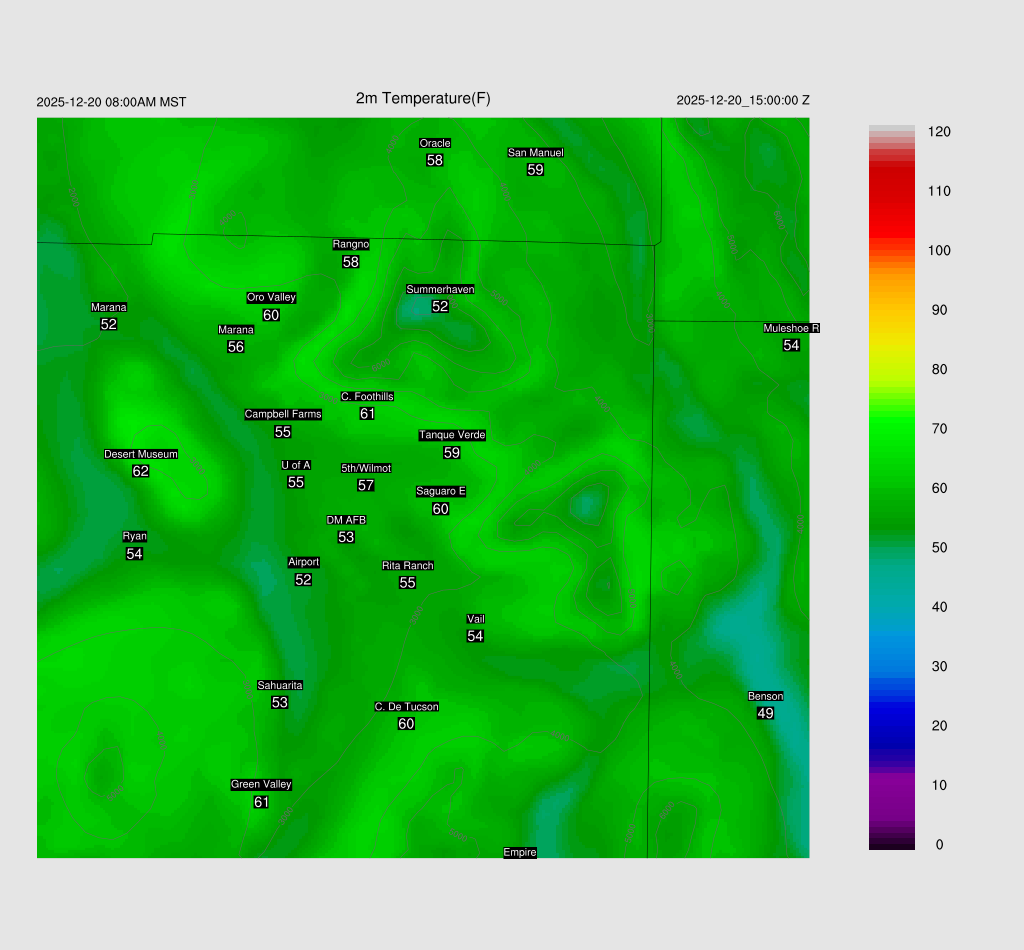Click the Benson temperature value 49
Image resolution: width=1024 pixels, height=950 pixels.
click(765, 713)
